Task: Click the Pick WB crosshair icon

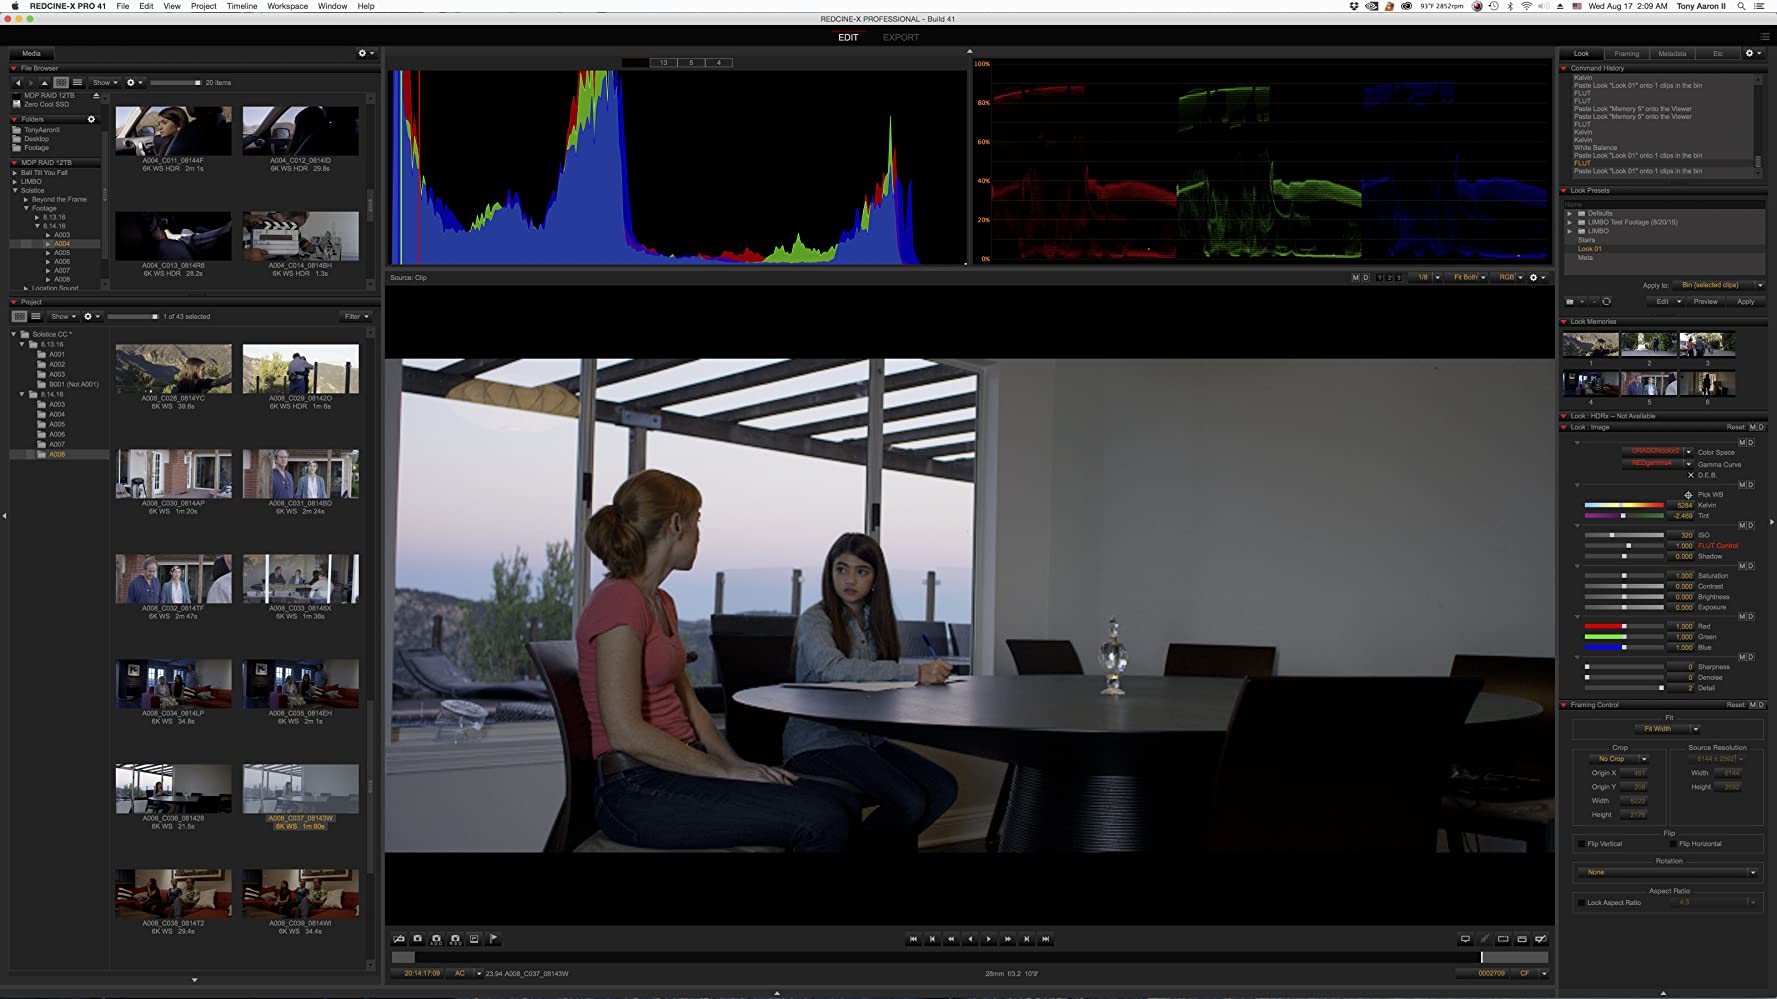Action: 1688,495
